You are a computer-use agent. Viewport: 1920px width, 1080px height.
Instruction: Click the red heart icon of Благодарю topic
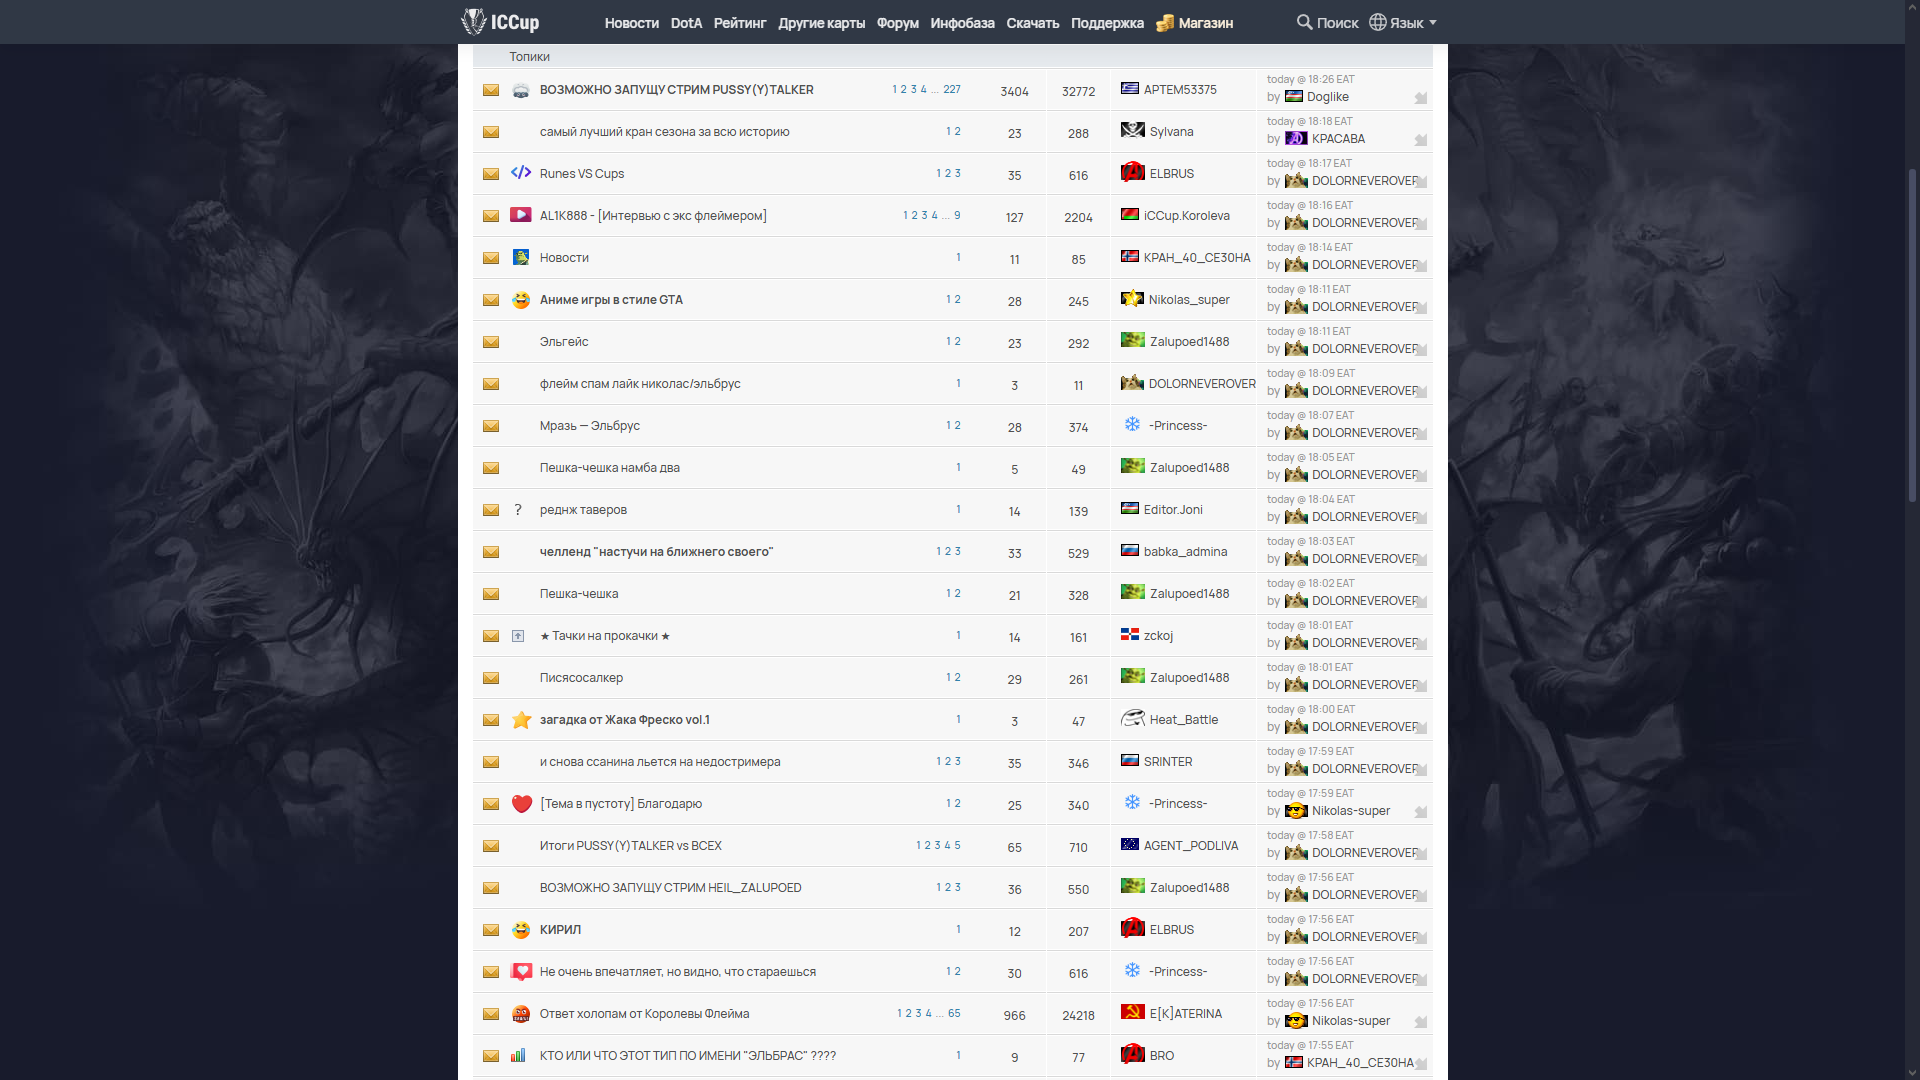[x=521, y=804]
